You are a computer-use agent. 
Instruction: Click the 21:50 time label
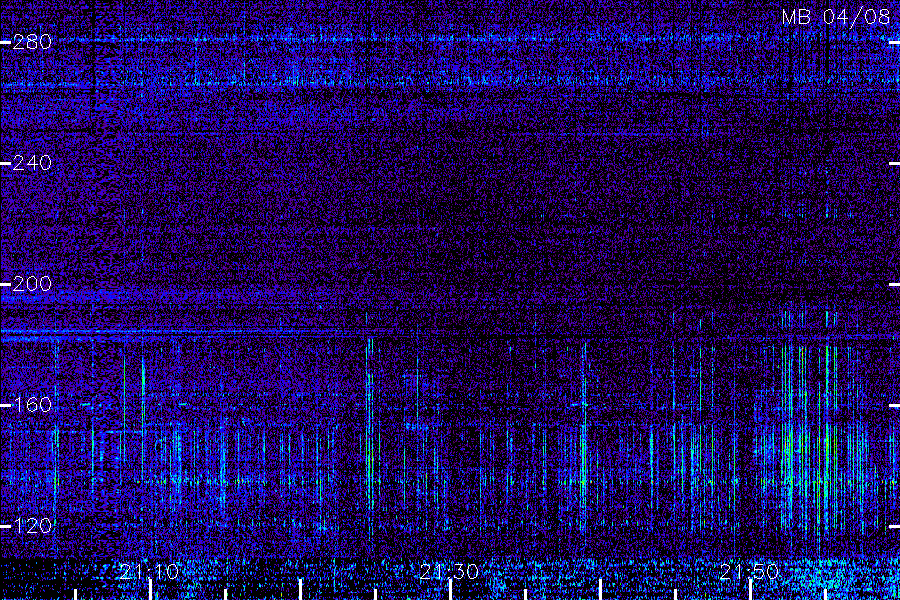tap(750, 572)
